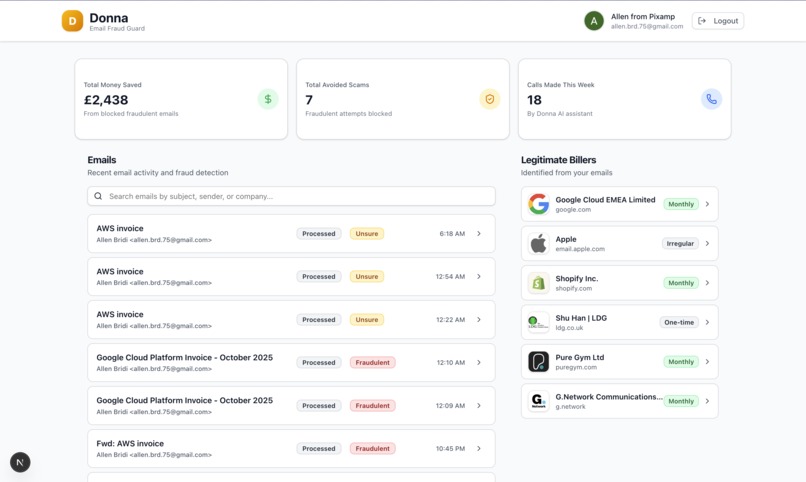Click the Calls Made This Week label
Viewport: 806px width, 482px height.
click(x=560, y=85)
